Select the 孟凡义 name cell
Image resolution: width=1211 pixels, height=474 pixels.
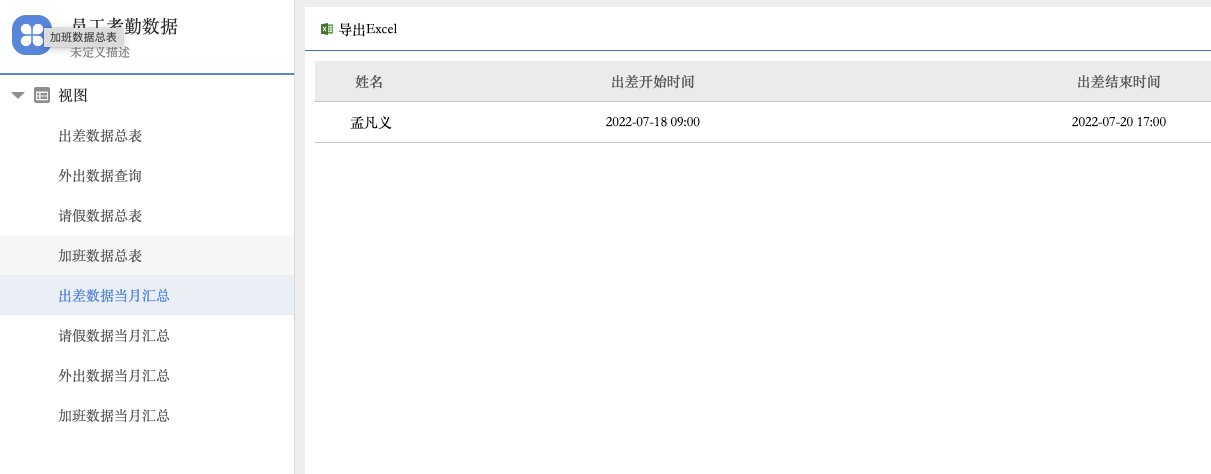[371, 123]
